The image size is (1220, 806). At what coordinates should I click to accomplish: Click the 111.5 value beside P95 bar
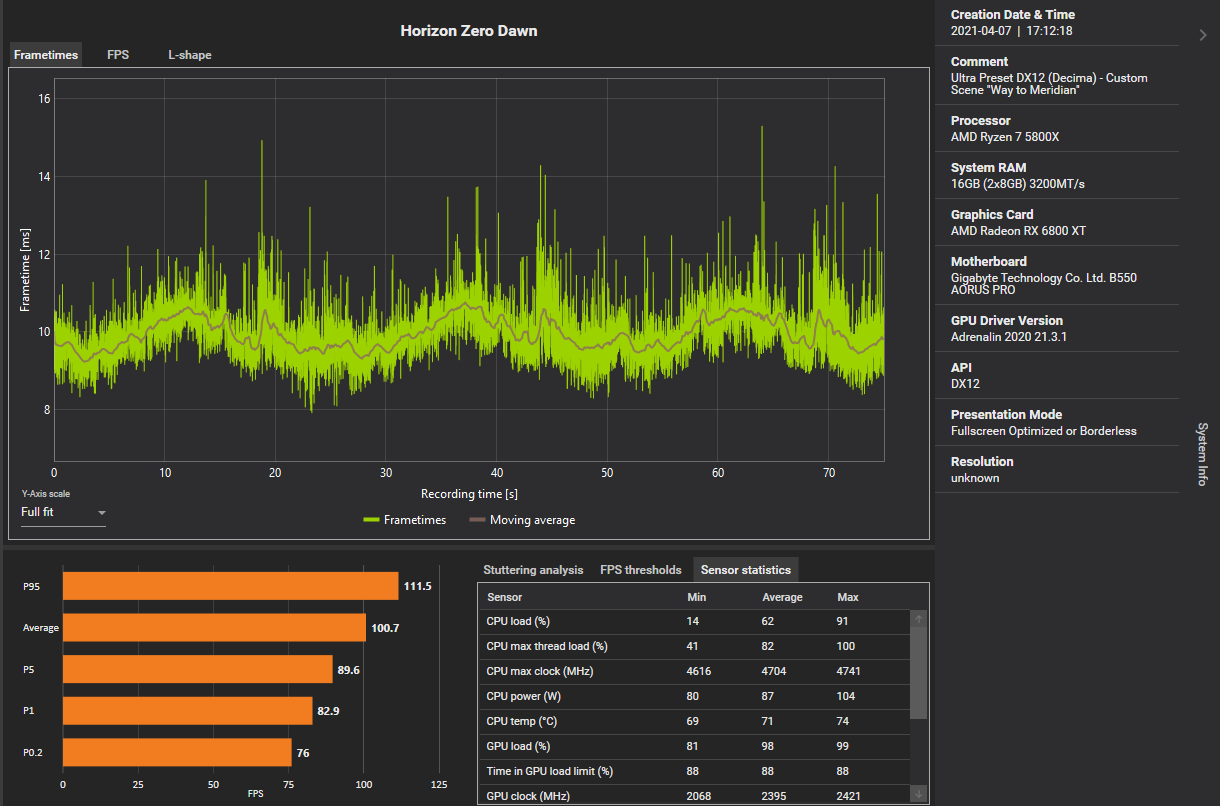click(x=417, y=586)
